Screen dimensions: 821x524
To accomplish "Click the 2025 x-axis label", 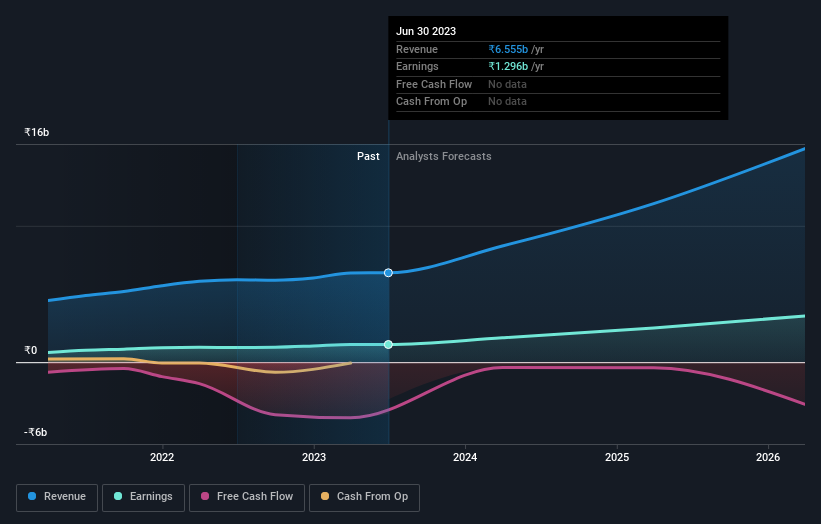I will tap(617, 457).
